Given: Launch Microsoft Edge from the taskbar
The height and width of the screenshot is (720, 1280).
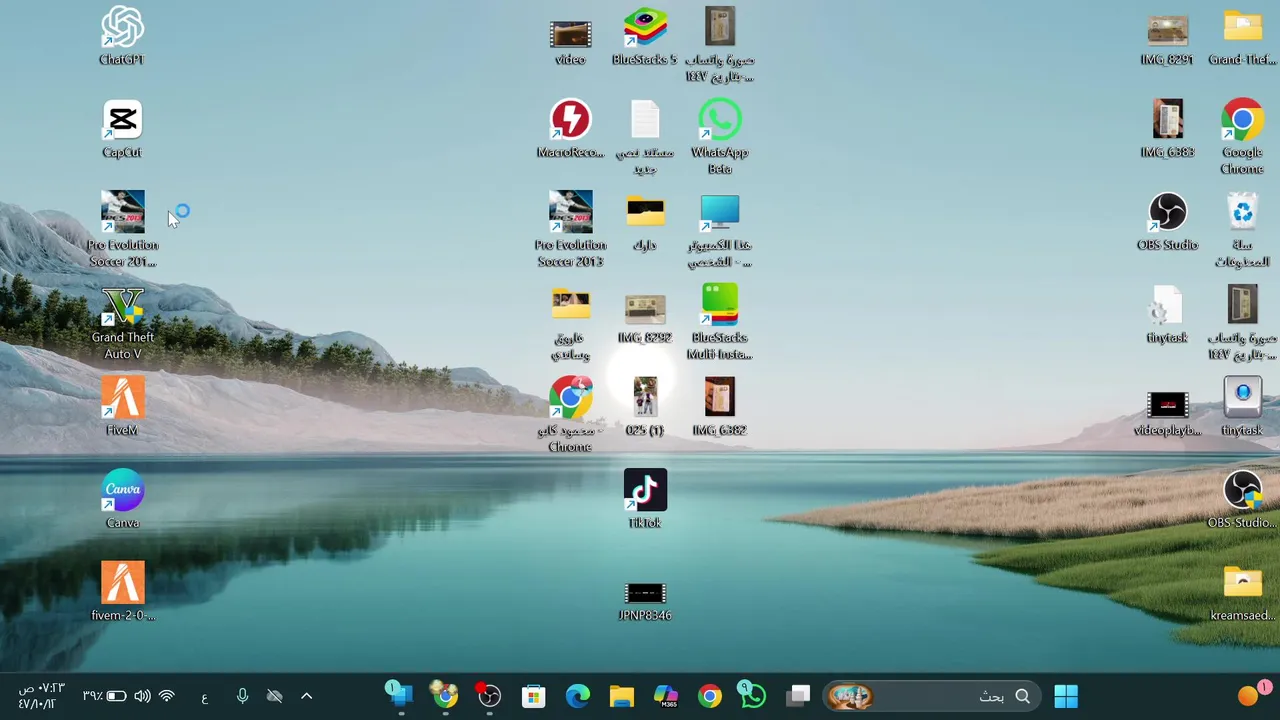Looking at the screenshot, I should click(578, 696).
